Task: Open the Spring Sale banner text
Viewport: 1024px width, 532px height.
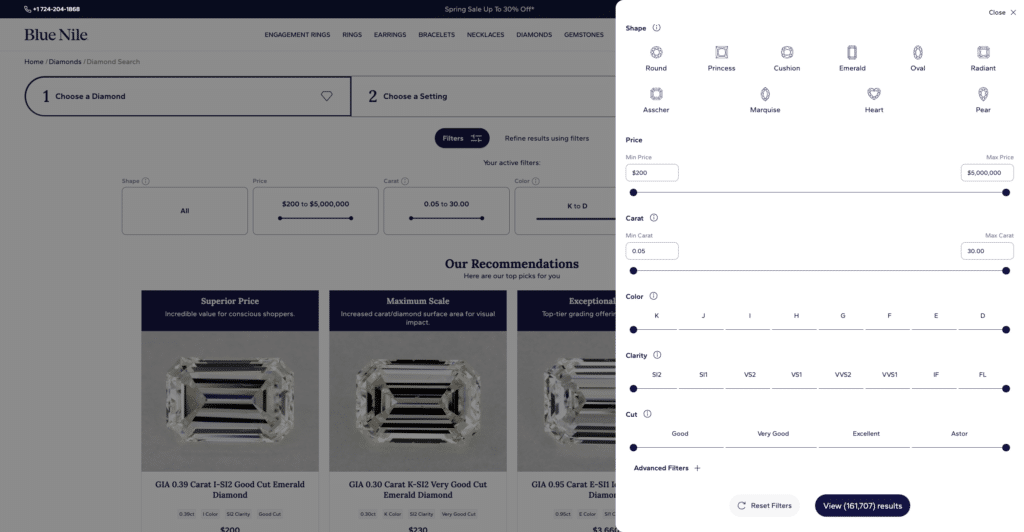Action: (x=488, y=9)
